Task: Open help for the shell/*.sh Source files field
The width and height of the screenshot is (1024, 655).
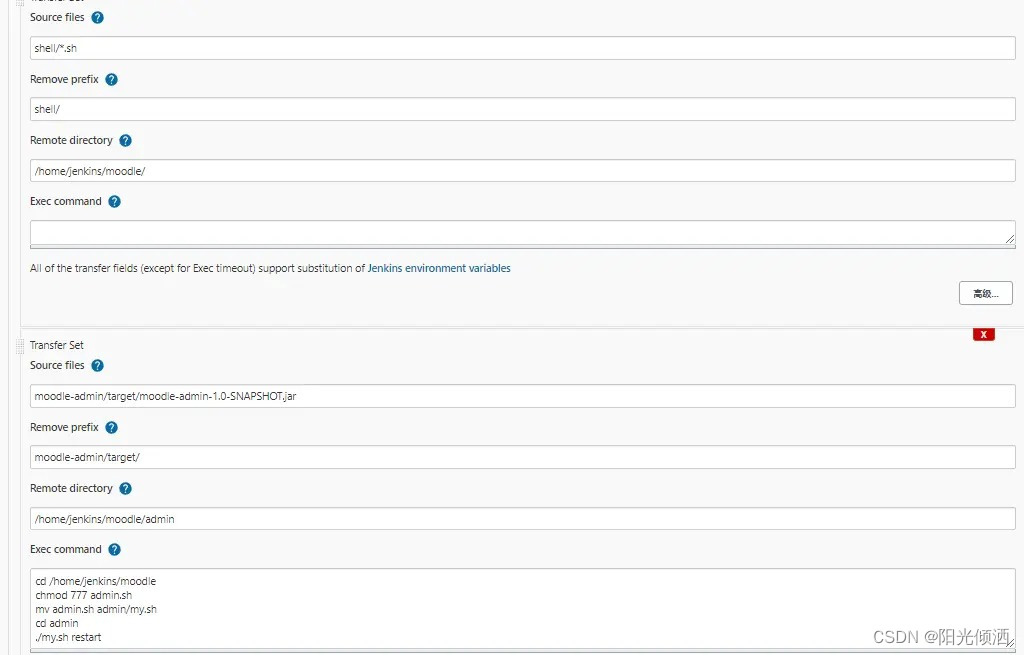Action: click(x=97, y=17)
